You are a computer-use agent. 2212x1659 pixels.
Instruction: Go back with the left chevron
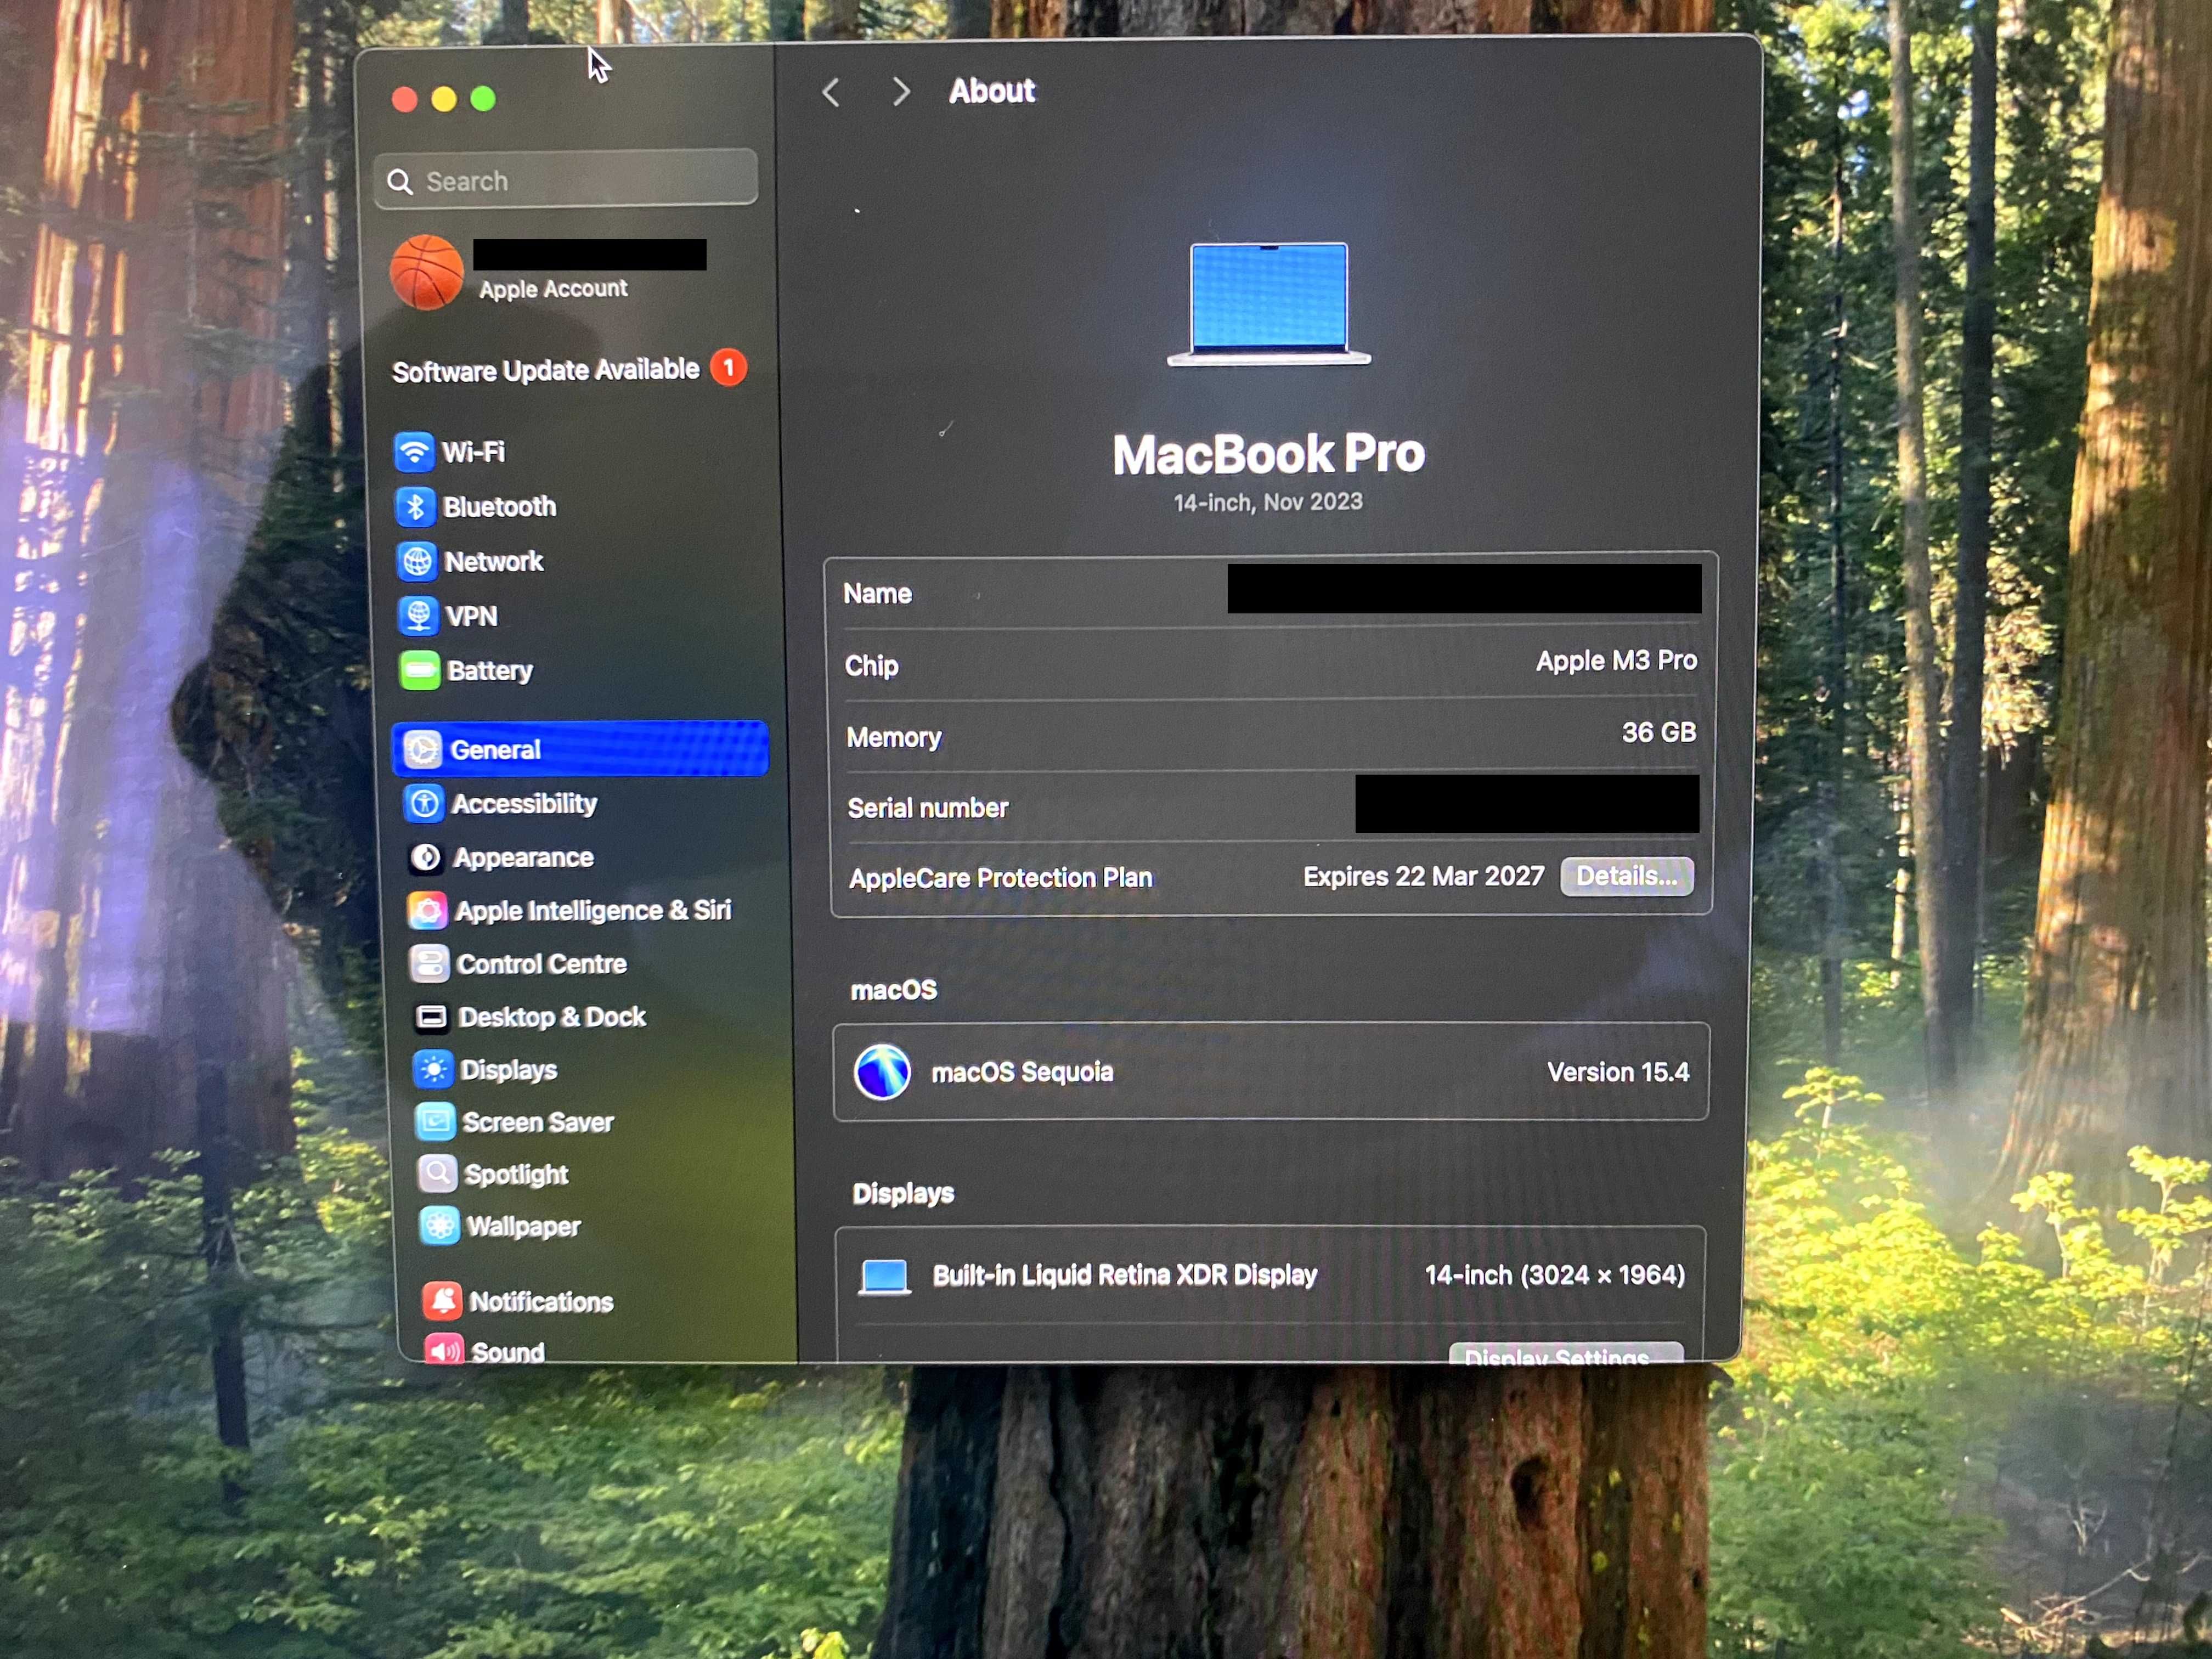(x=830, y=93)
